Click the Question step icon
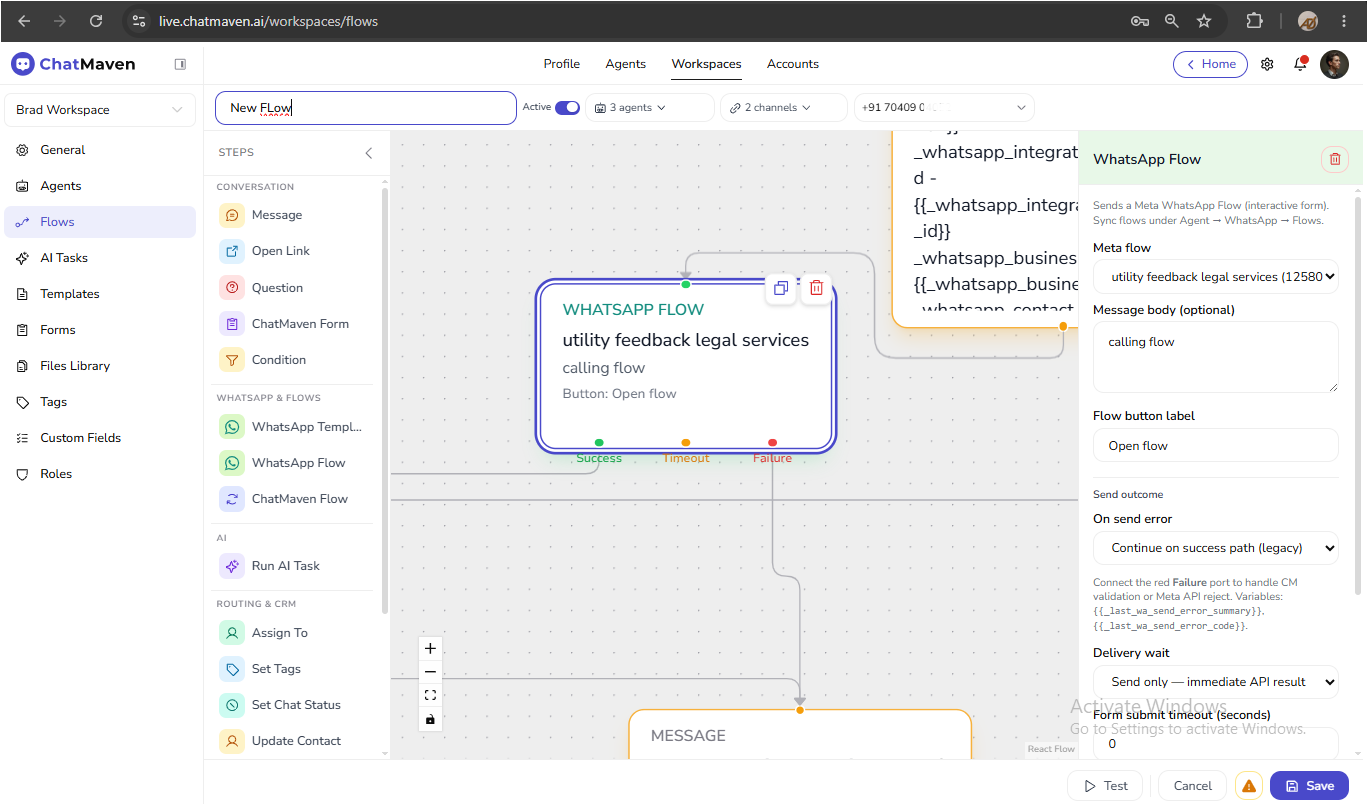Screen dimensions: 1367x811 pyautogui.click(x=232, y=288)
